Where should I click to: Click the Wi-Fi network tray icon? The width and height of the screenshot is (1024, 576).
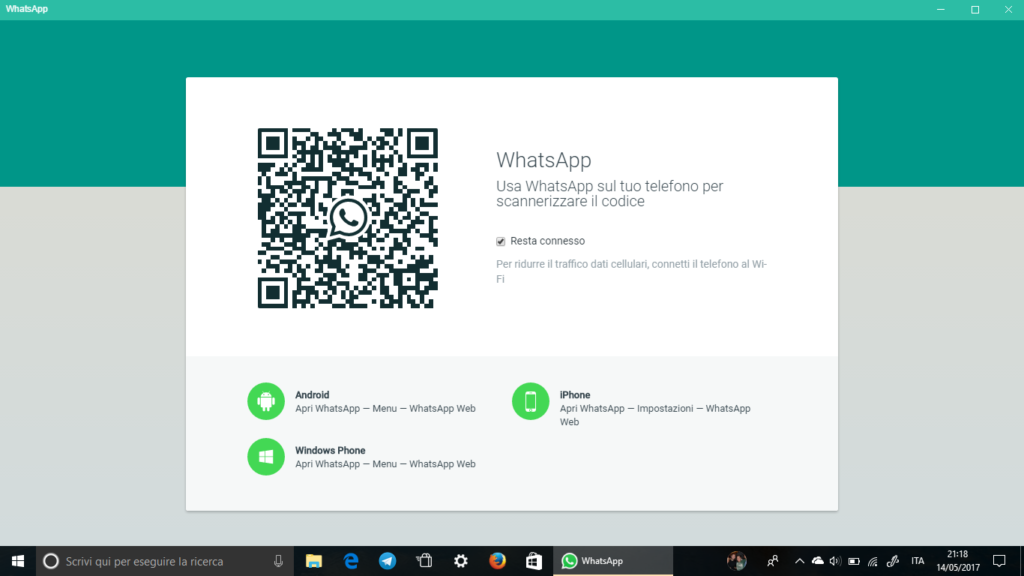click(873, 561)
